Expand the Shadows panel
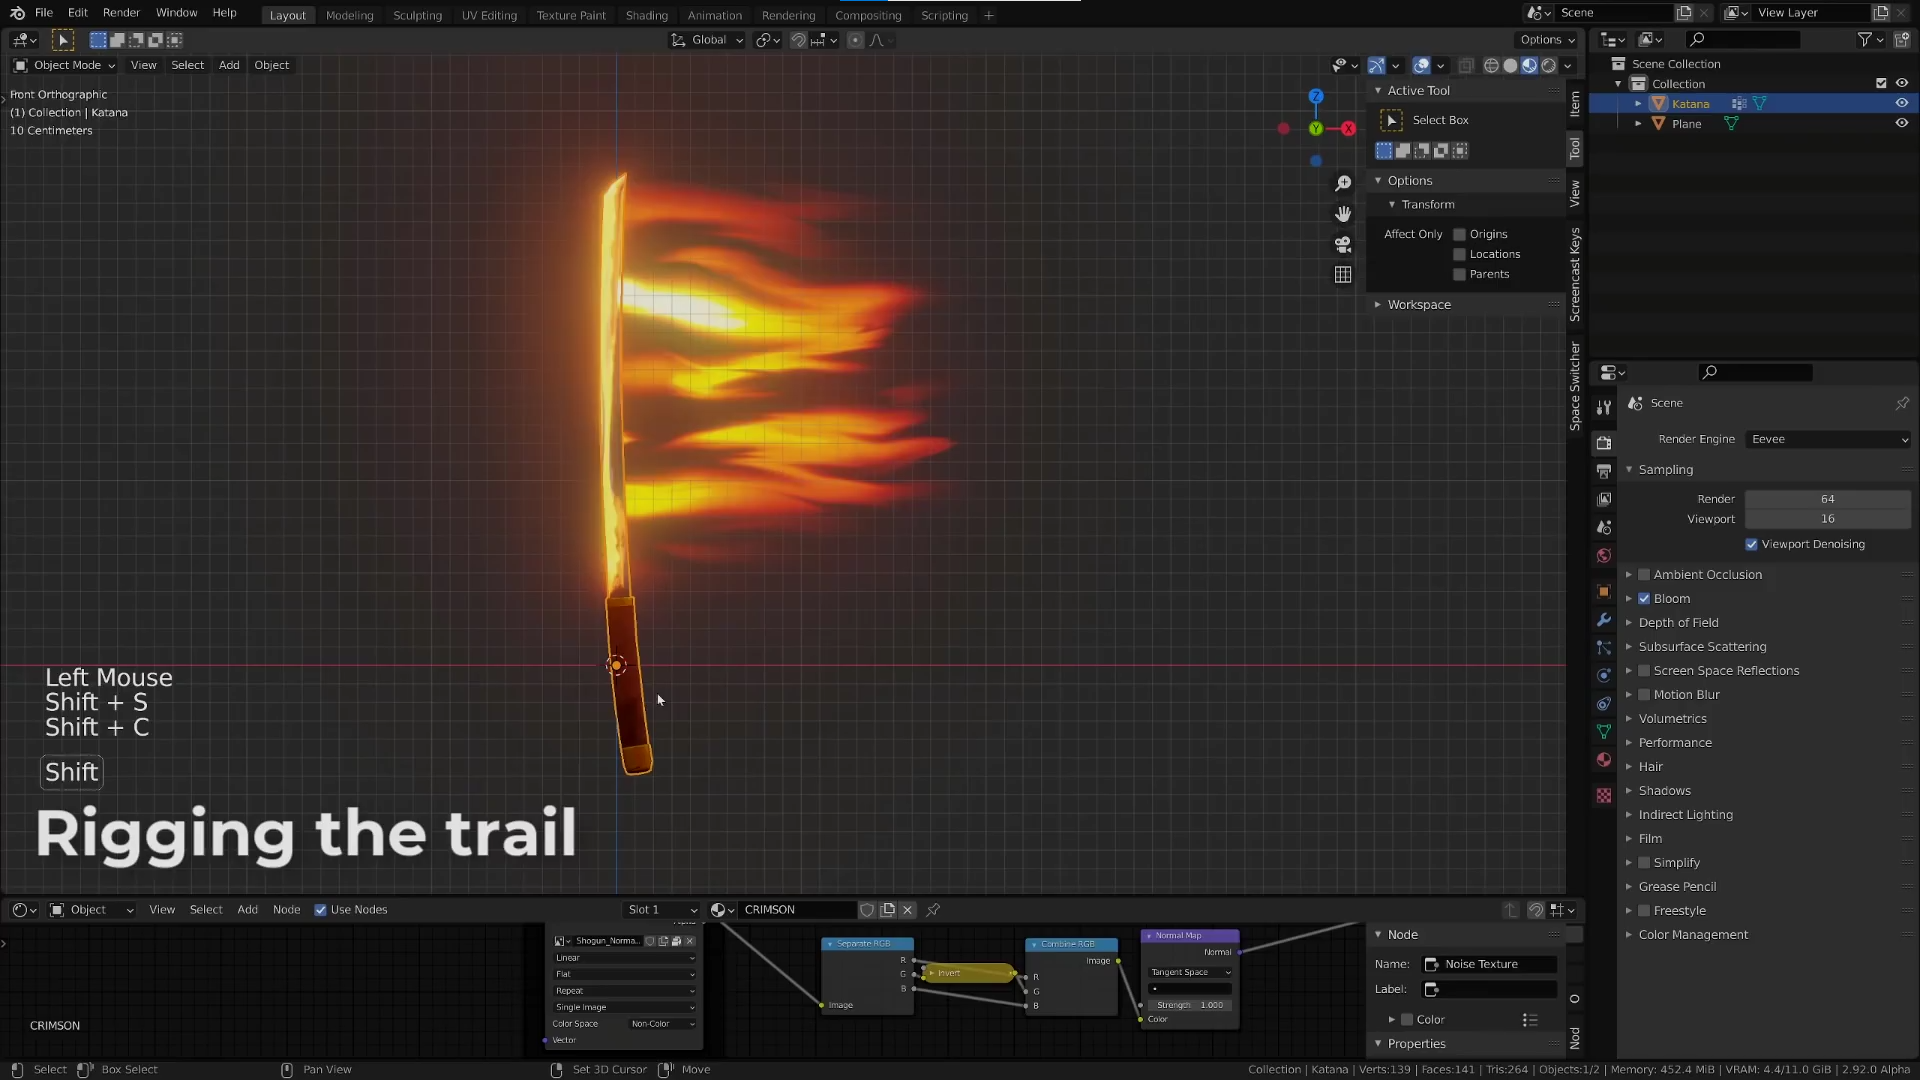 [1664, 791]
